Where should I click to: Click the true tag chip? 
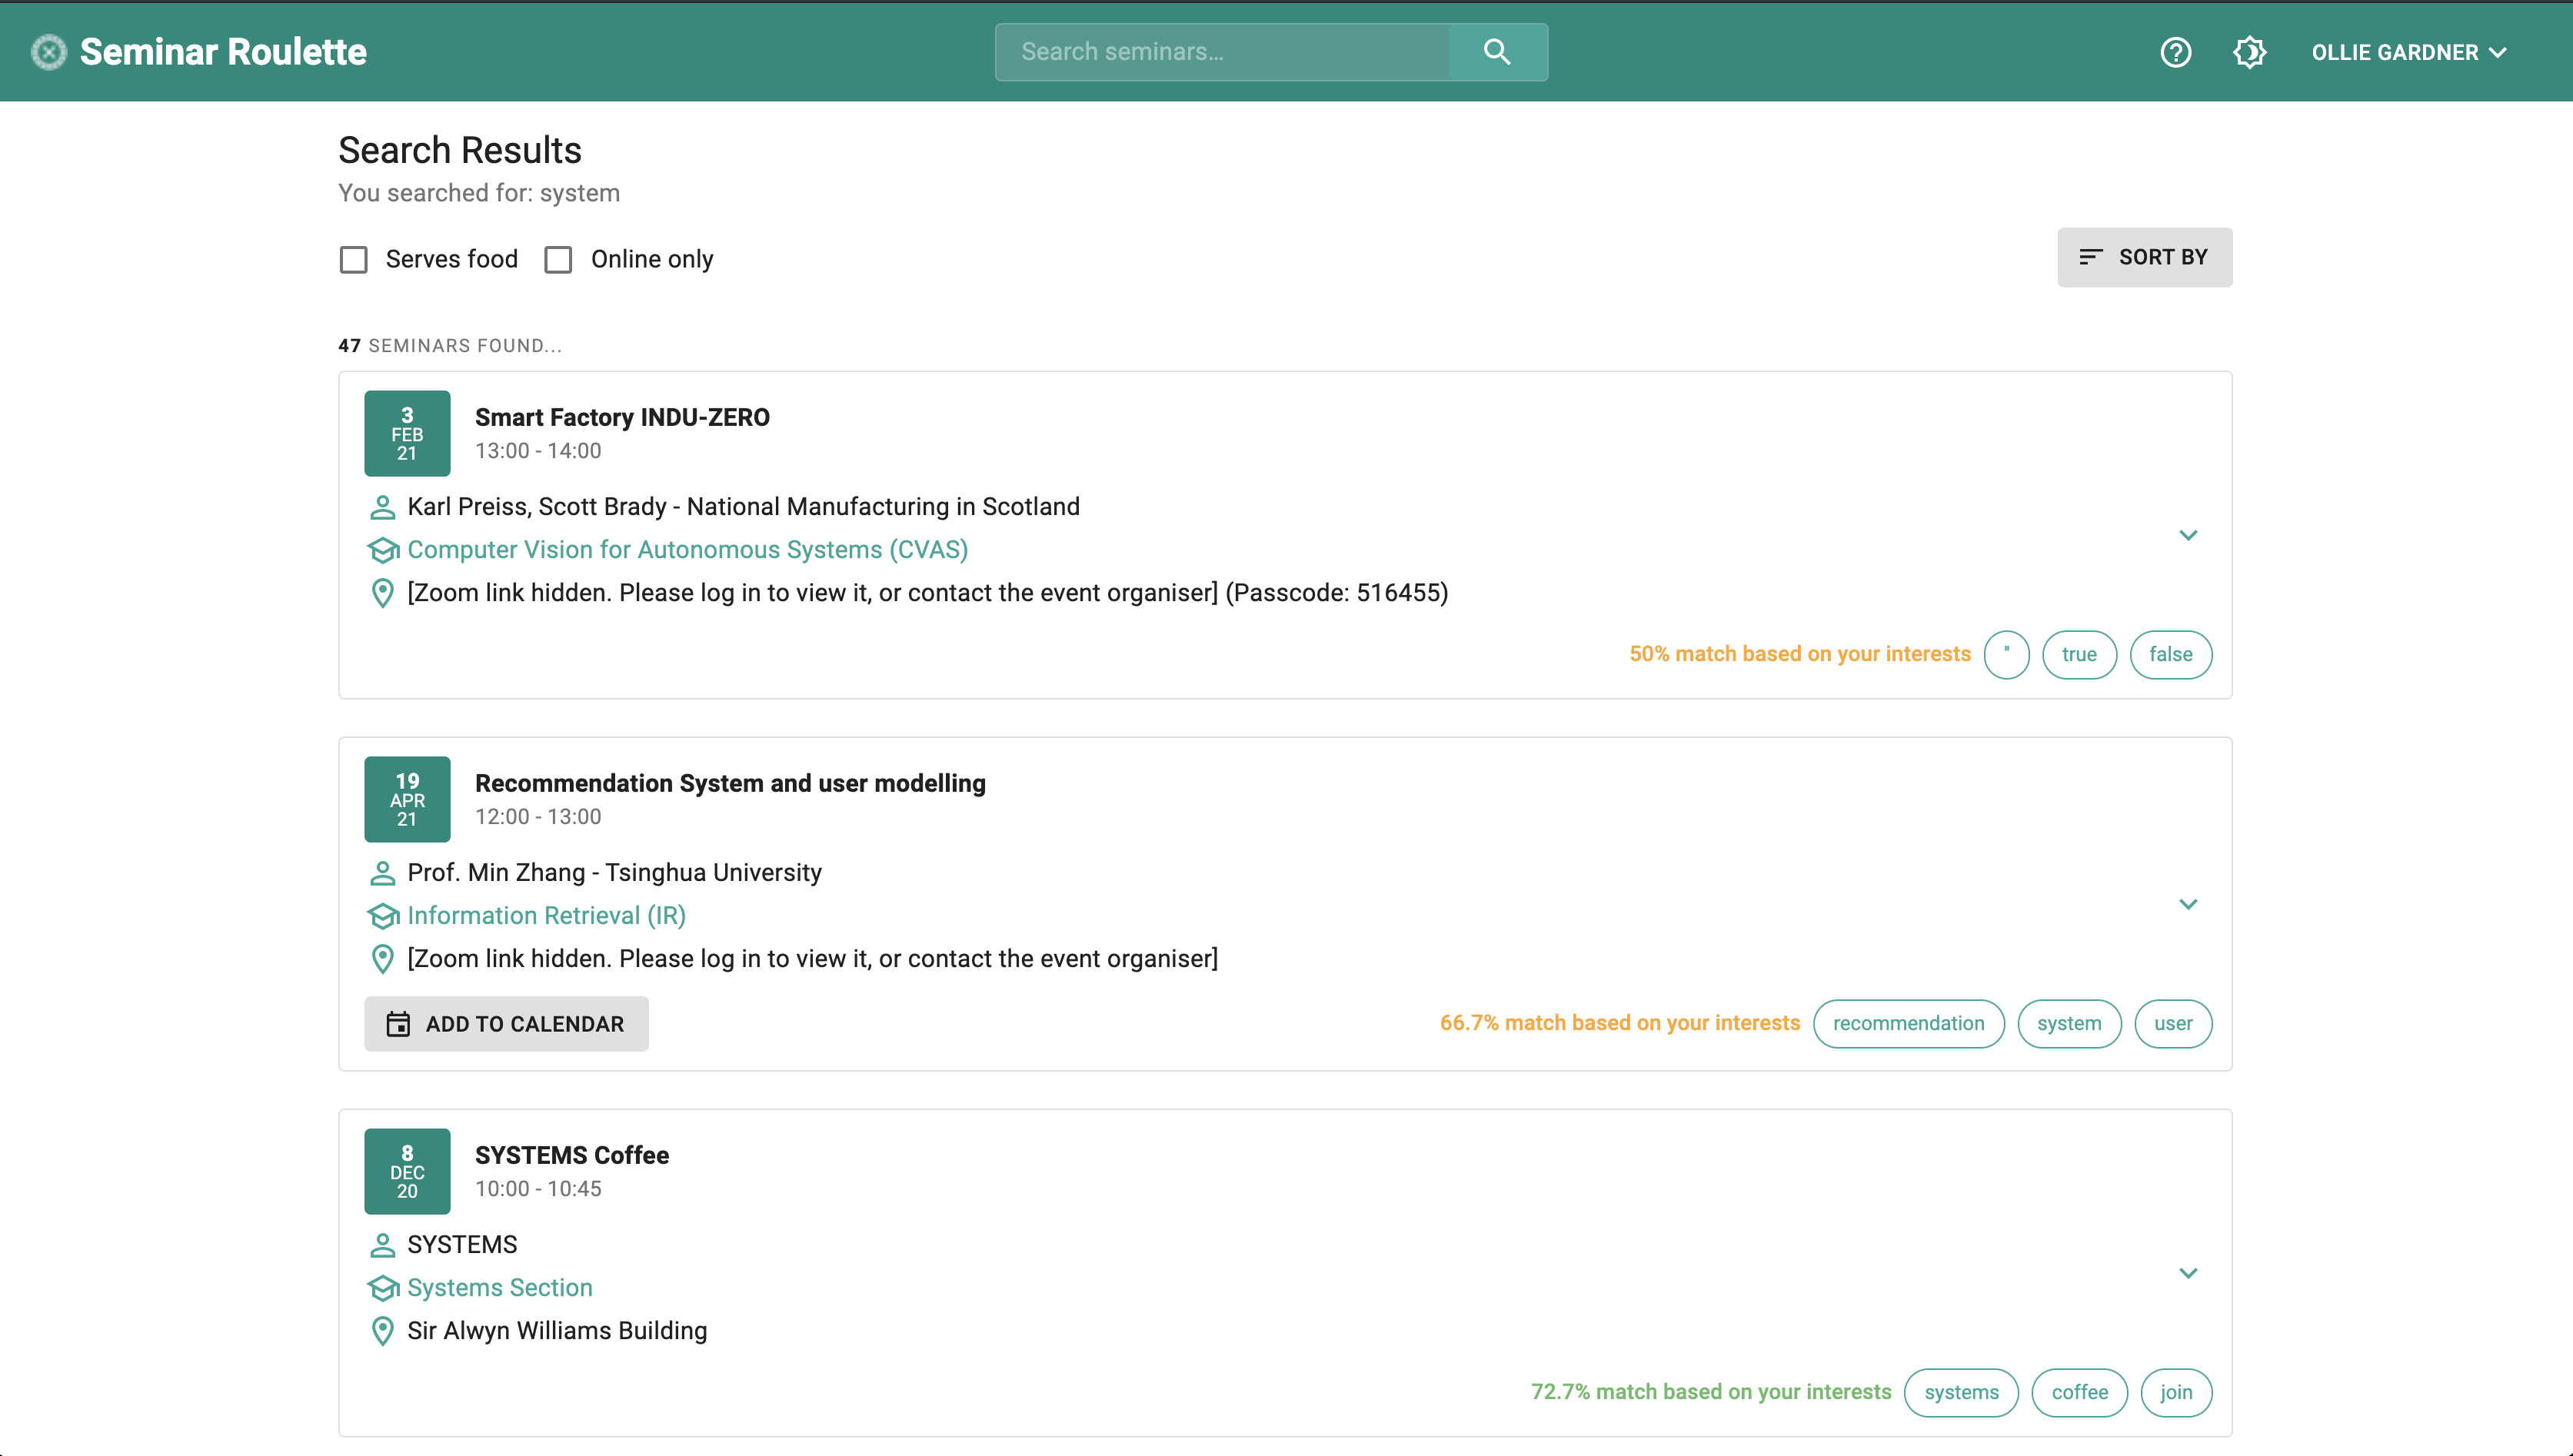2079,655
